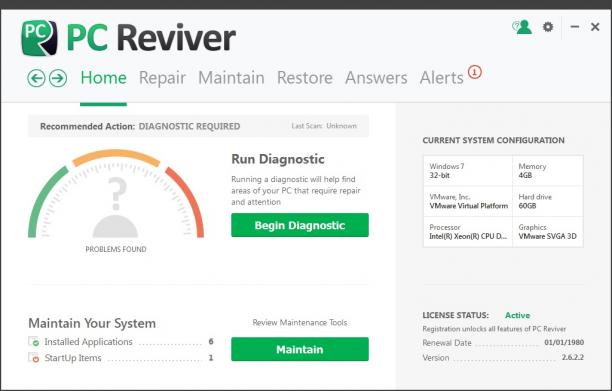
Task: Go to the Restore tab
Action: (304, 78)
